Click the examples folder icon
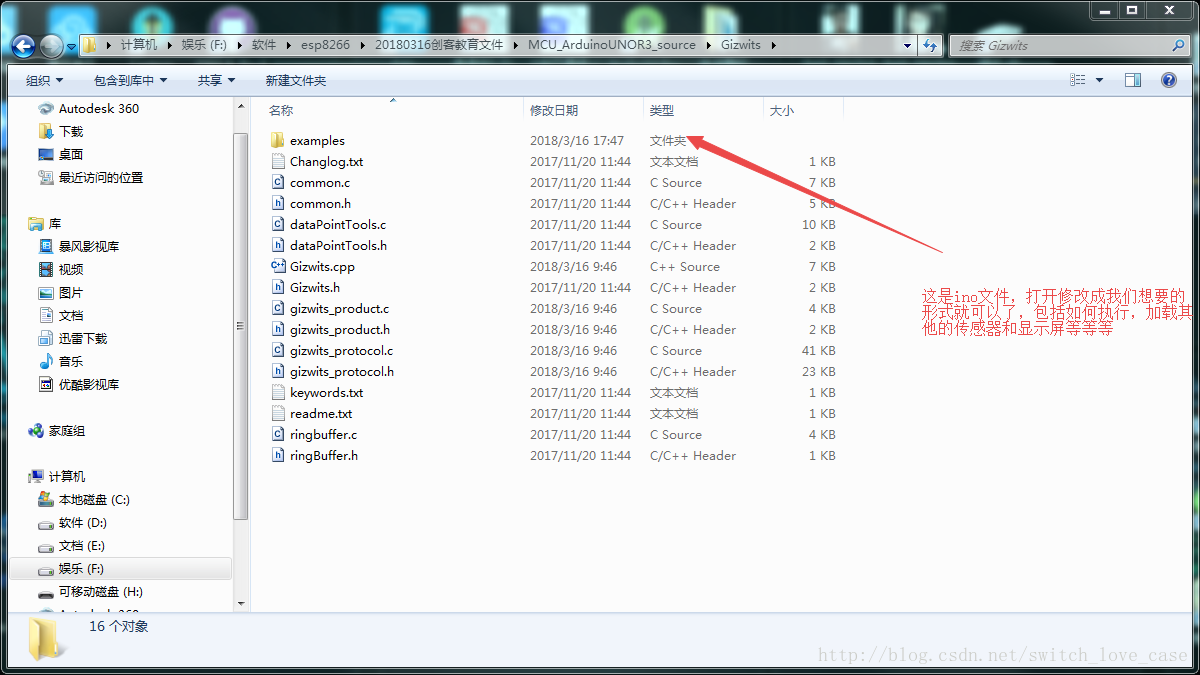 [x=278, y=140]
